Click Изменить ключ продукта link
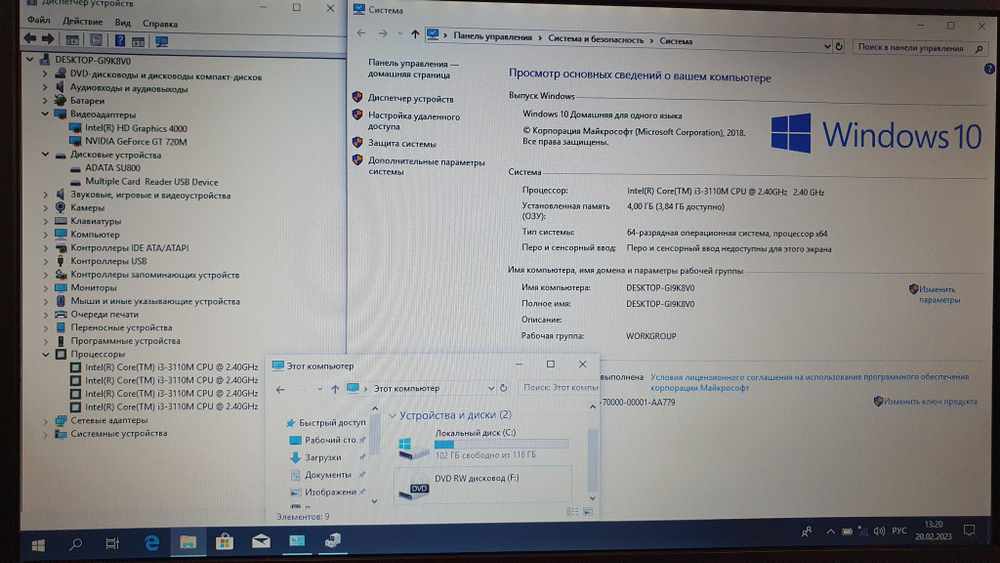The image size is (1000, 563). point(930,402)
